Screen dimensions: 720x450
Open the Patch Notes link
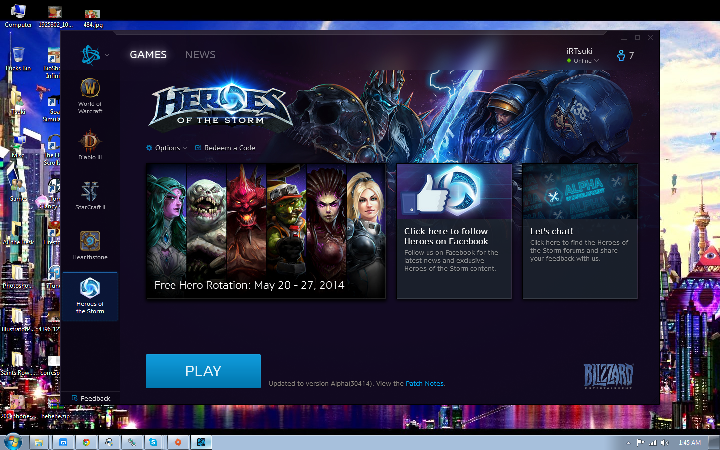425,383
